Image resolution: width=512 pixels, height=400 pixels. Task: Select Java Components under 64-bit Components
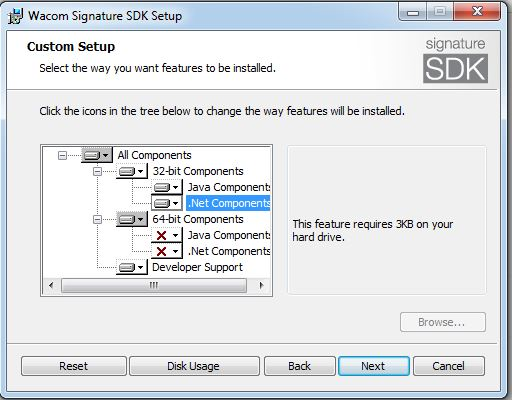(229, 235)
